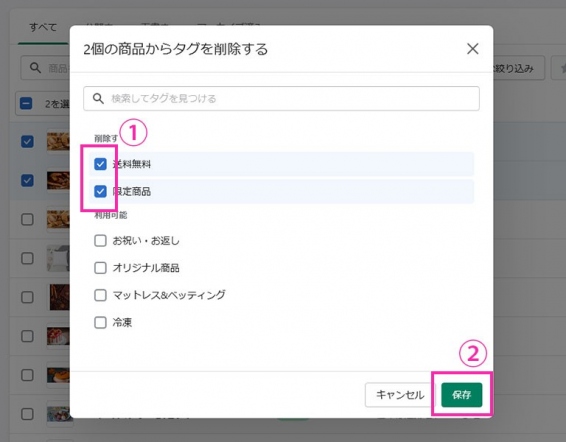The image size is (566, 442).
Task: Close the tag removal dialog
Action: pyautogui.click(x=473, y=49)
